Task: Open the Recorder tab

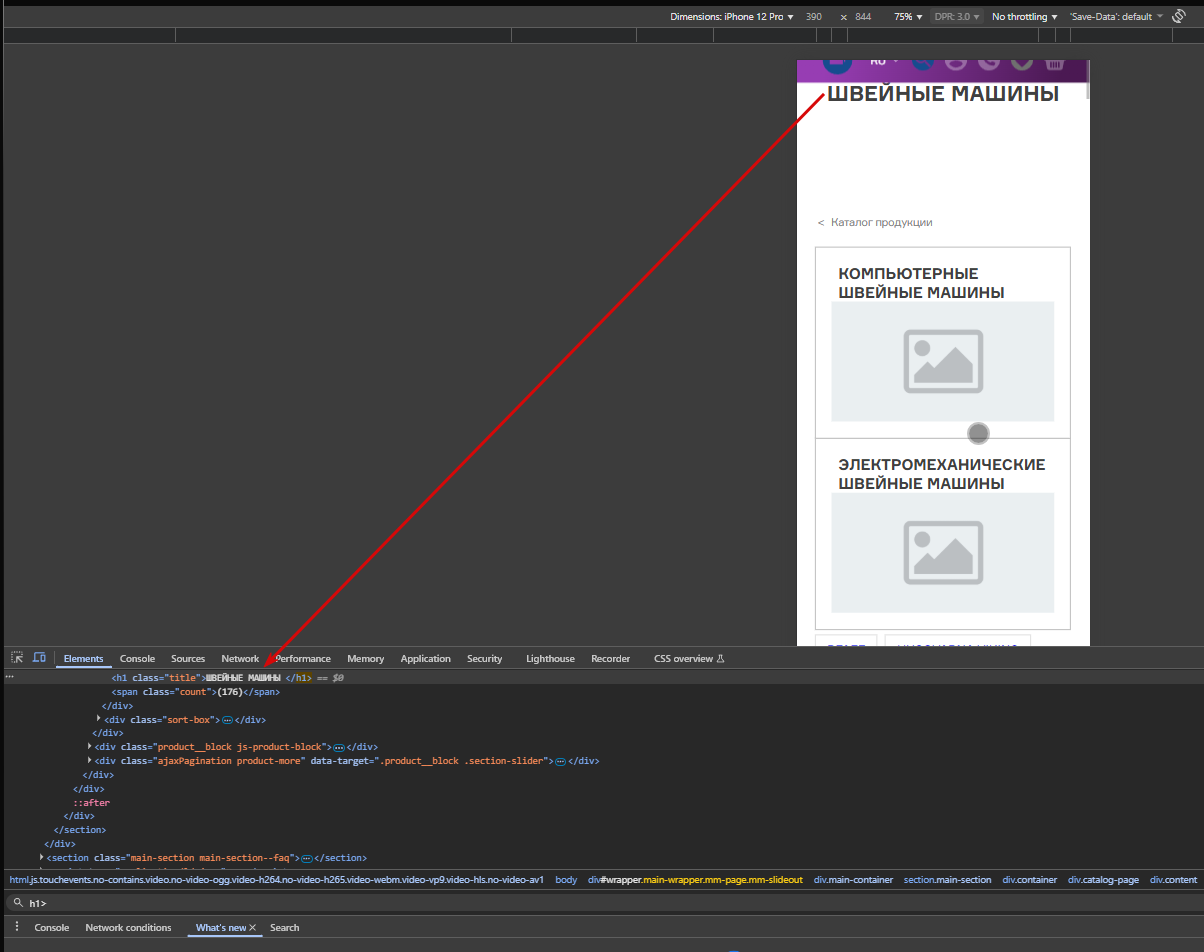Action: click(x=610, y=659)
